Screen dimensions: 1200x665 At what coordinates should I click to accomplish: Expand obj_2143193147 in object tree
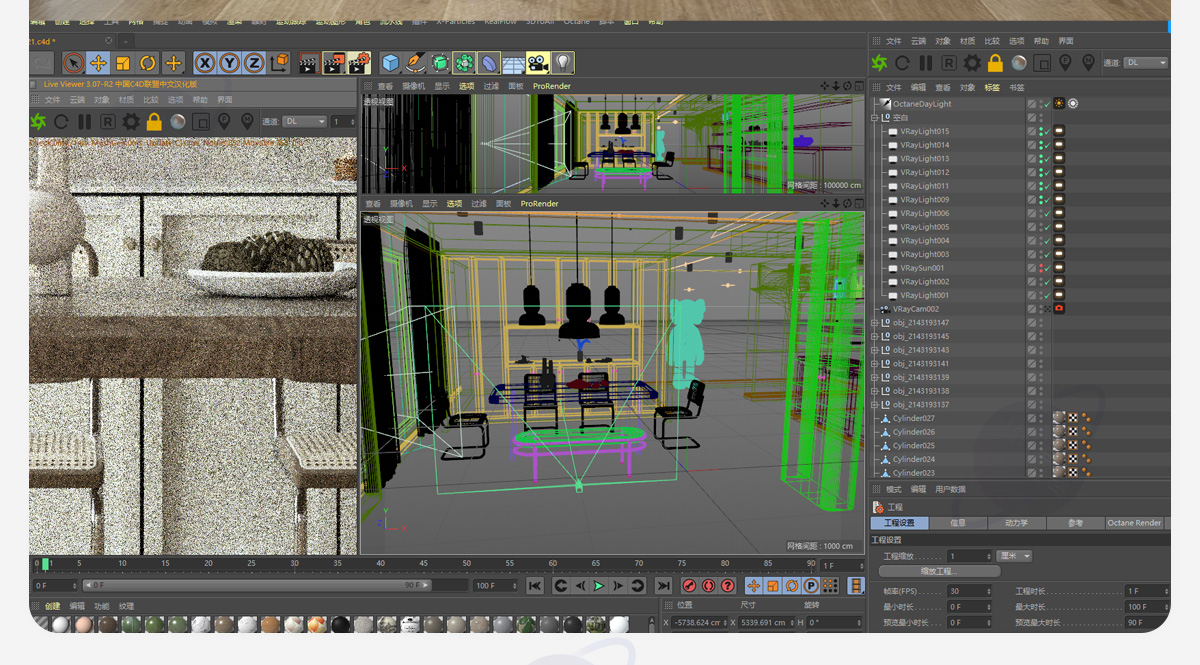pyautogui.click(x=875, y=323)
